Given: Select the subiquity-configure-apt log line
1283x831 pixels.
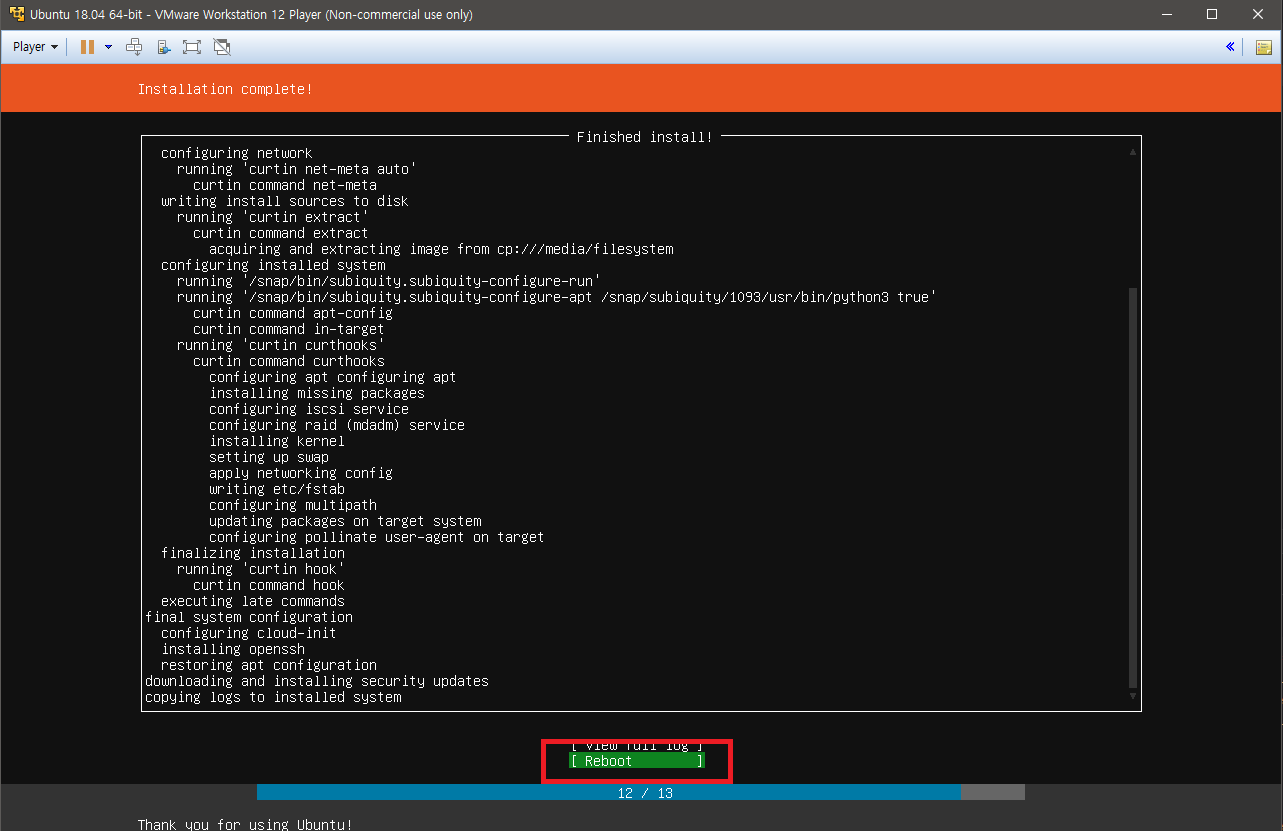Looking at the screenshot, I should [x=557, y=297].
